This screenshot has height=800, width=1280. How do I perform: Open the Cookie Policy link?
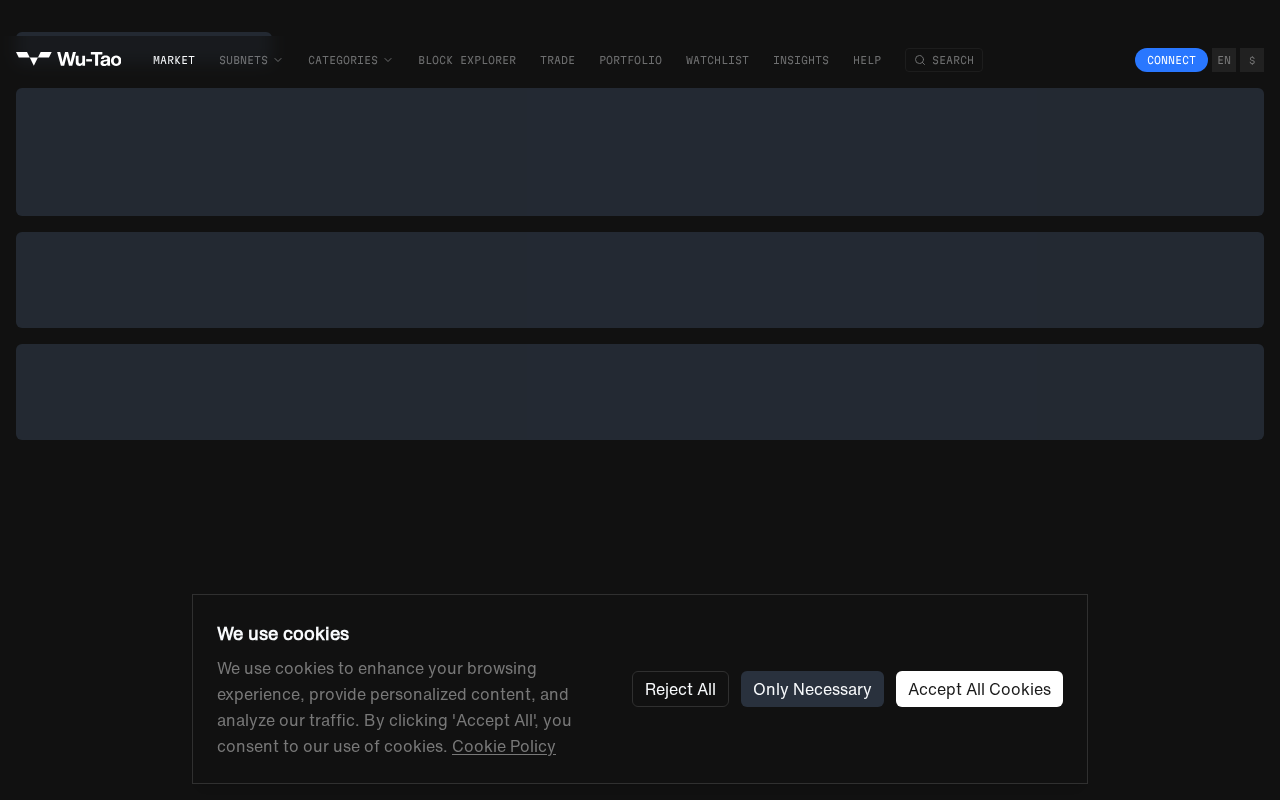(504, 746)
